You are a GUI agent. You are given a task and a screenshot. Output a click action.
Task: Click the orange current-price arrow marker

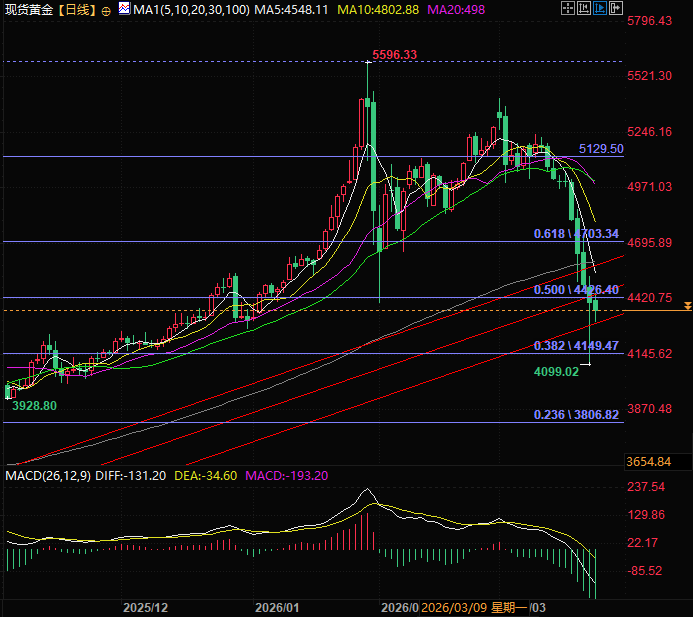tap(688, 306)
